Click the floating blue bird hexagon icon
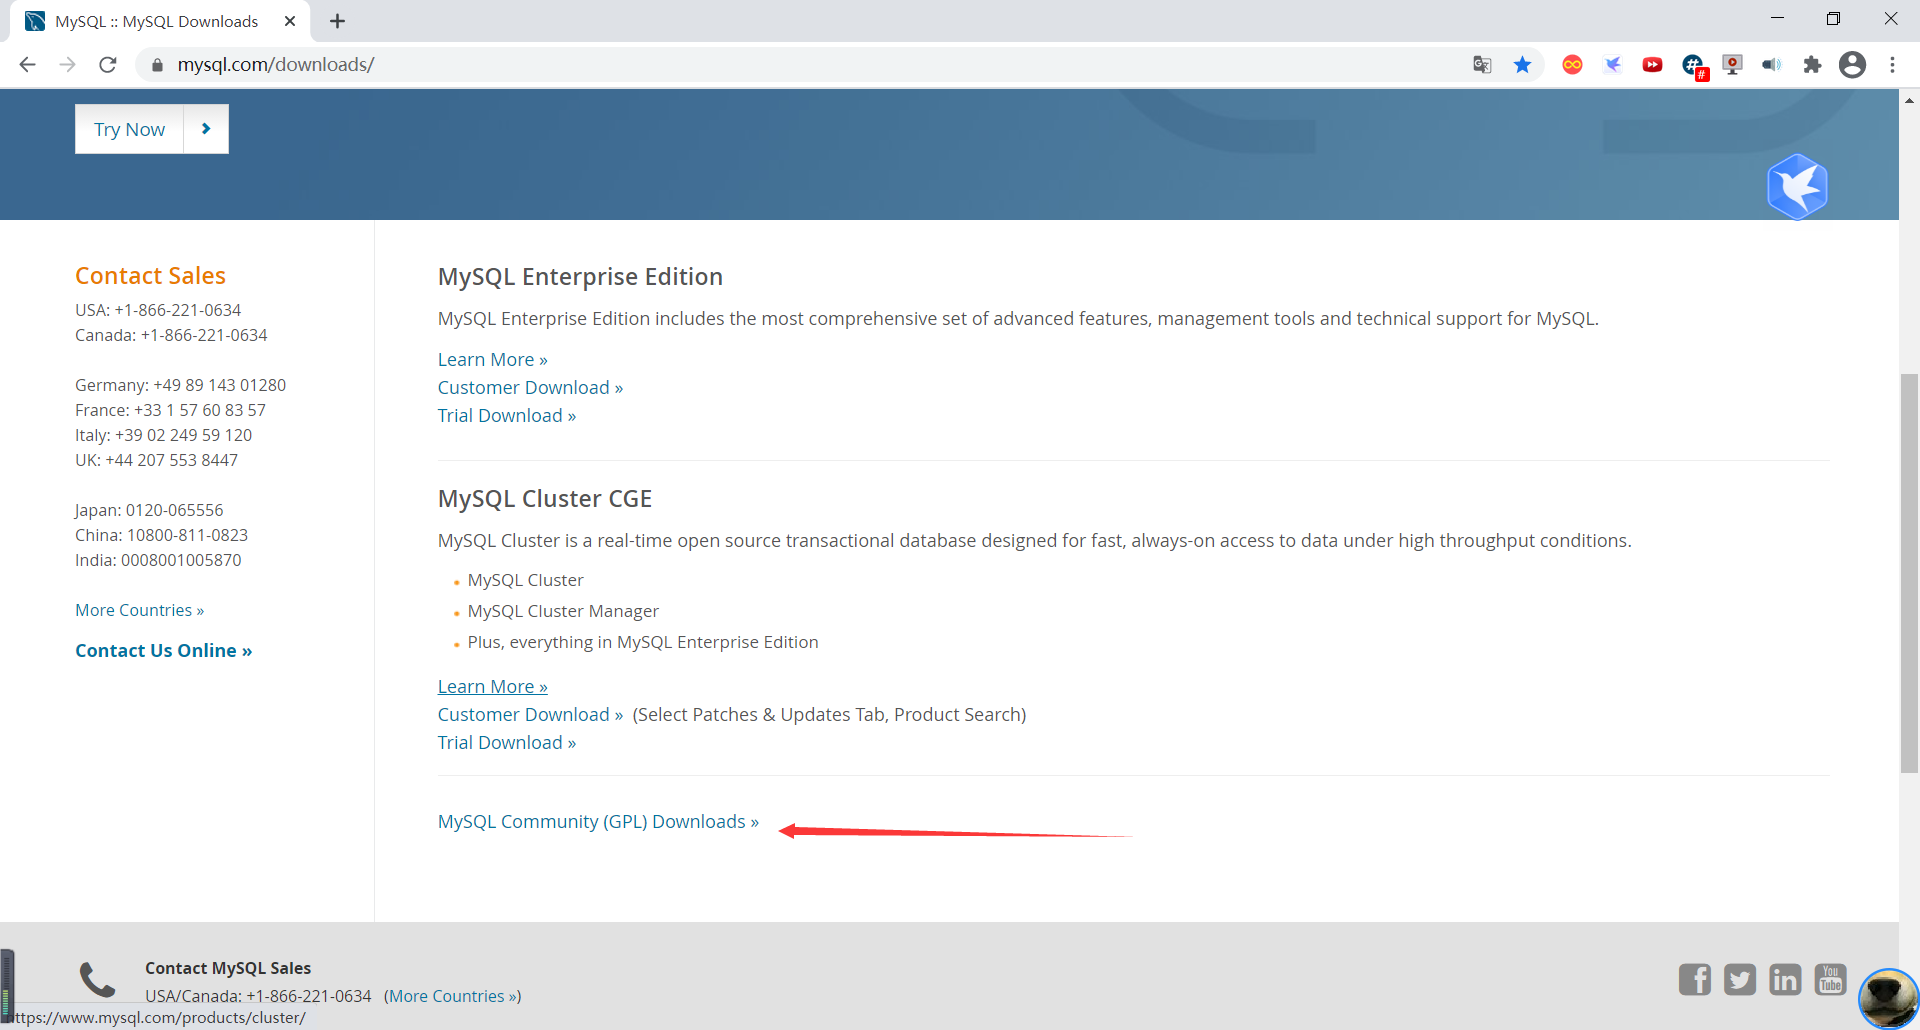 click(1797, 187)
